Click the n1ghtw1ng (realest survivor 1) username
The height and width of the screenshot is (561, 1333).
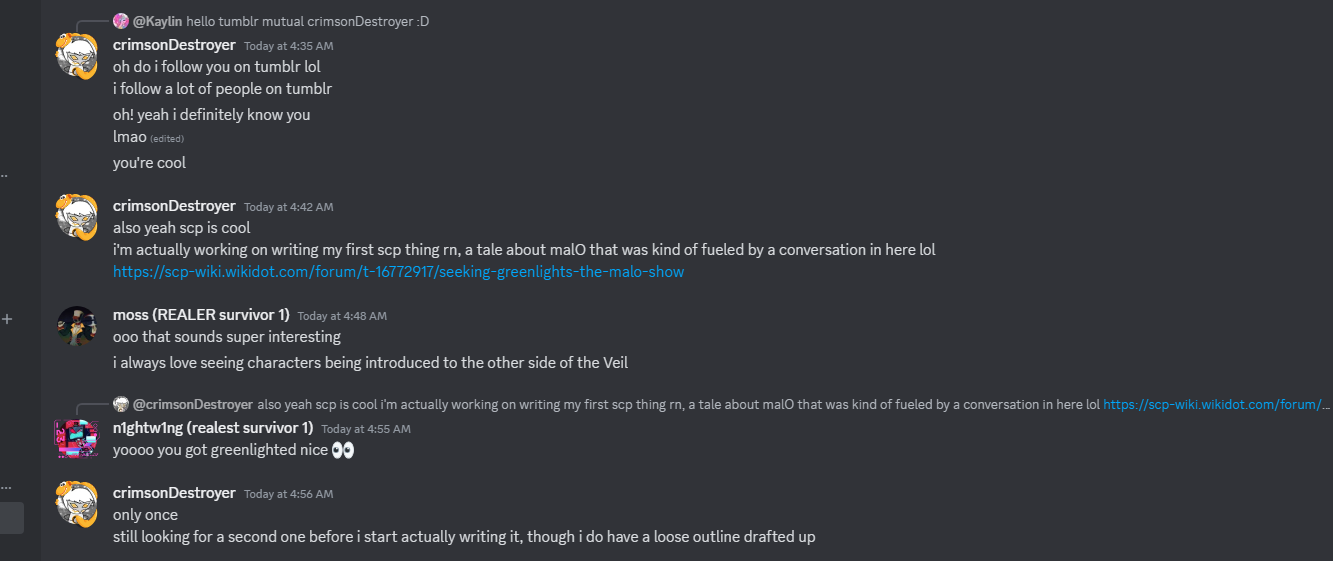click(x=213, y=428)
